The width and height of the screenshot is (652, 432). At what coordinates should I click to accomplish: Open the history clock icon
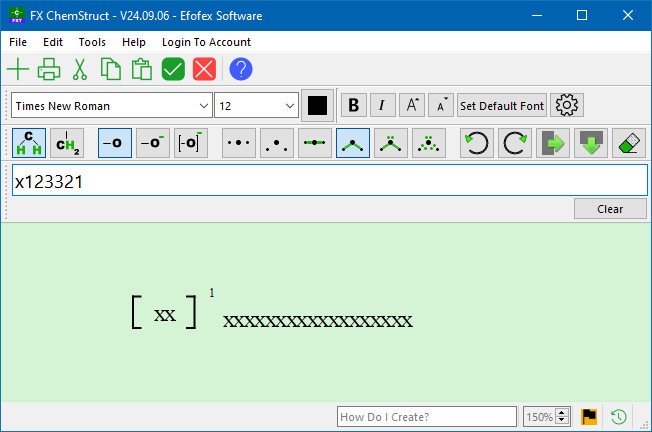click(x=619, y=416)
